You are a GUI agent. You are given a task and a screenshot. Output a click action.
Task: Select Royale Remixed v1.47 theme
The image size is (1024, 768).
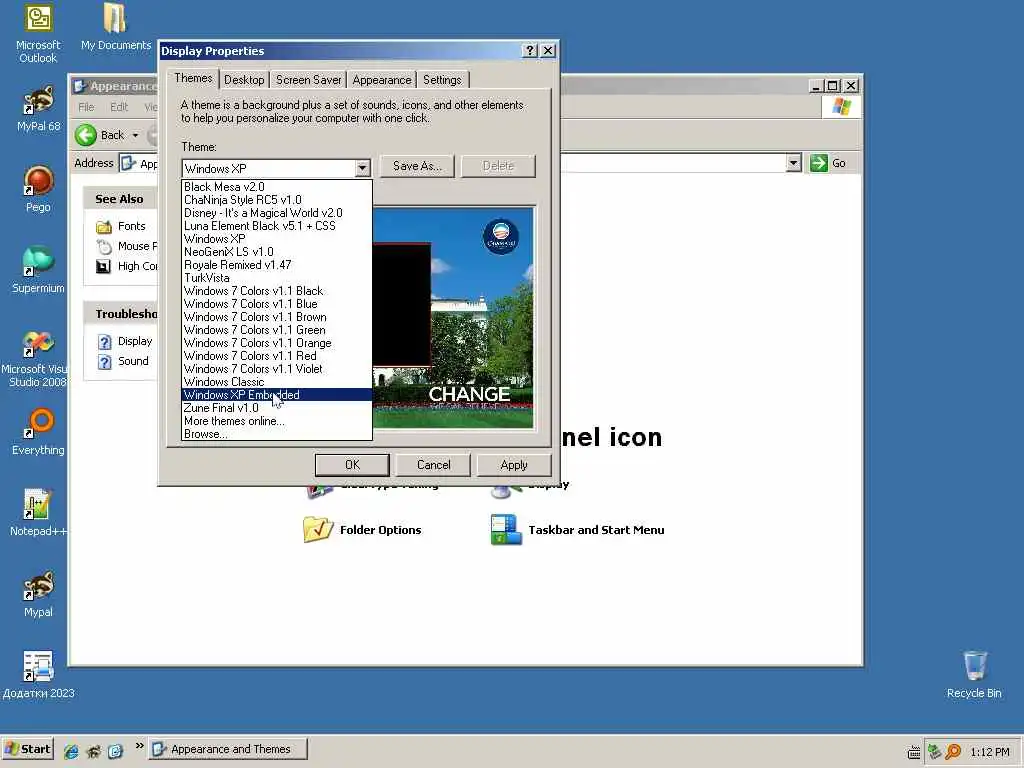tap(276, 265)
